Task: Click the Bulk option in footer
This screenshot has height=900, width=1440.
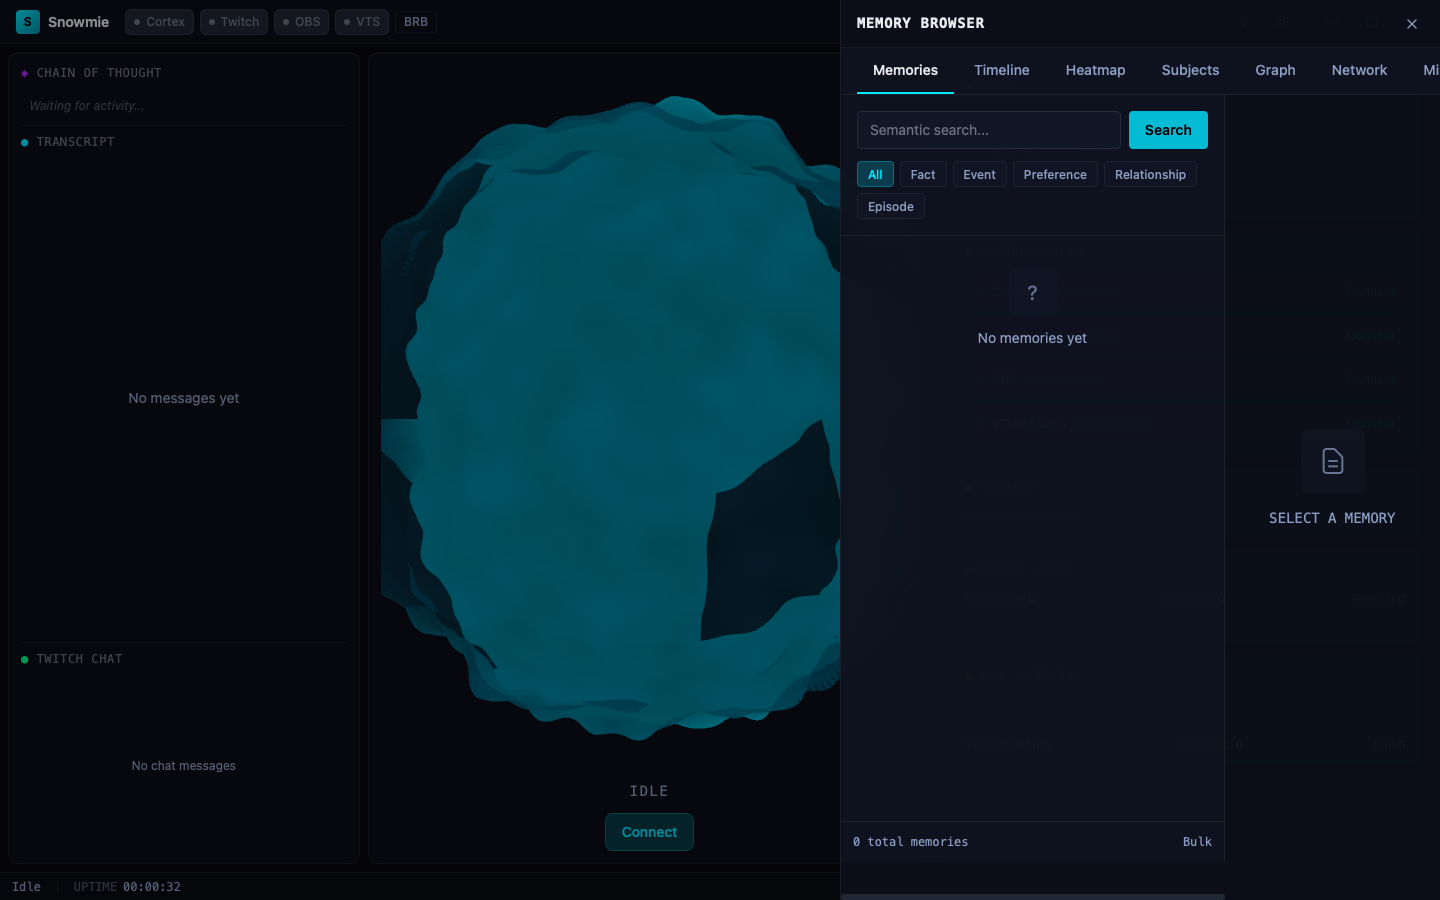Action: pos(1197,842)
